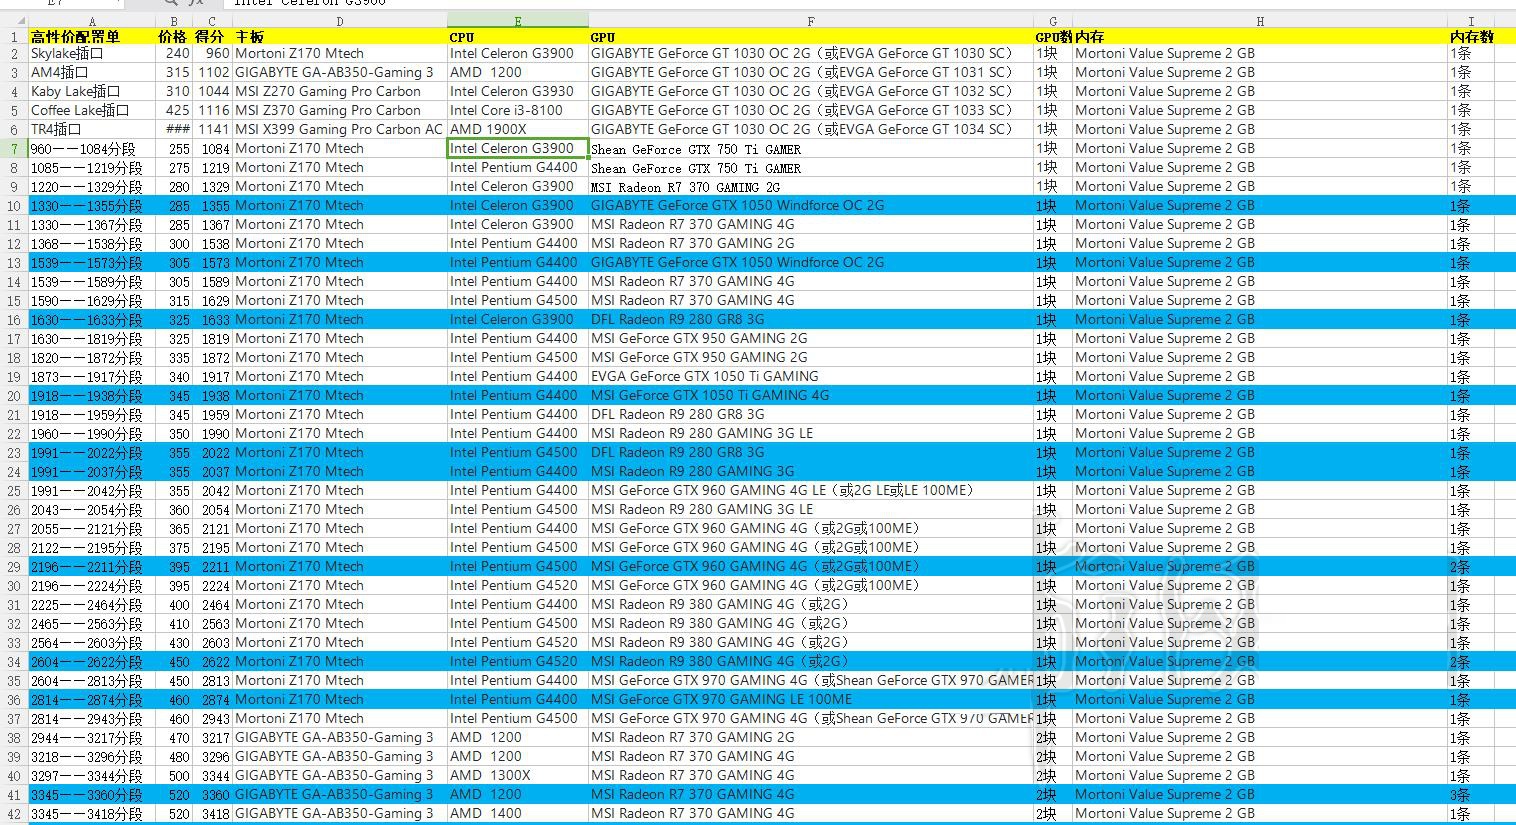Select column C header
This screenshot has width=1516, height=825.
[x=212, y=21]
